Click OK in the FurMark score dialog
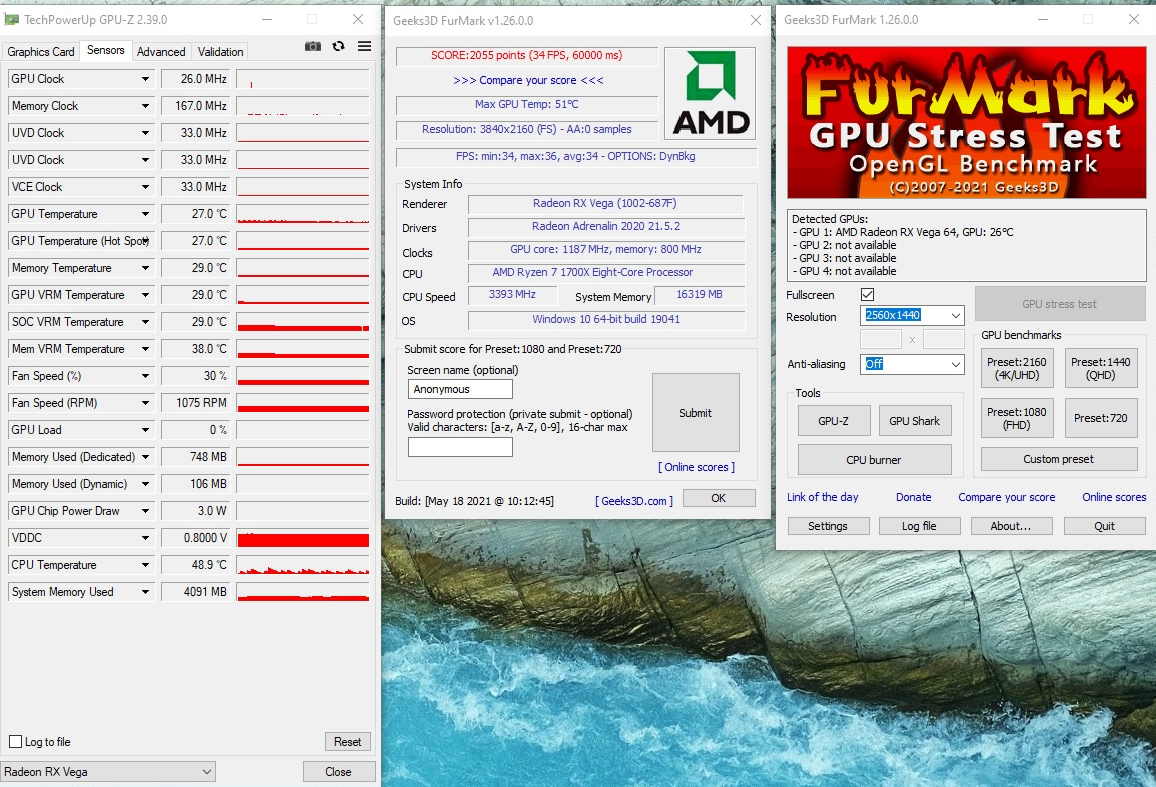This screenshot has width=1156, height=787. (719, 498)
